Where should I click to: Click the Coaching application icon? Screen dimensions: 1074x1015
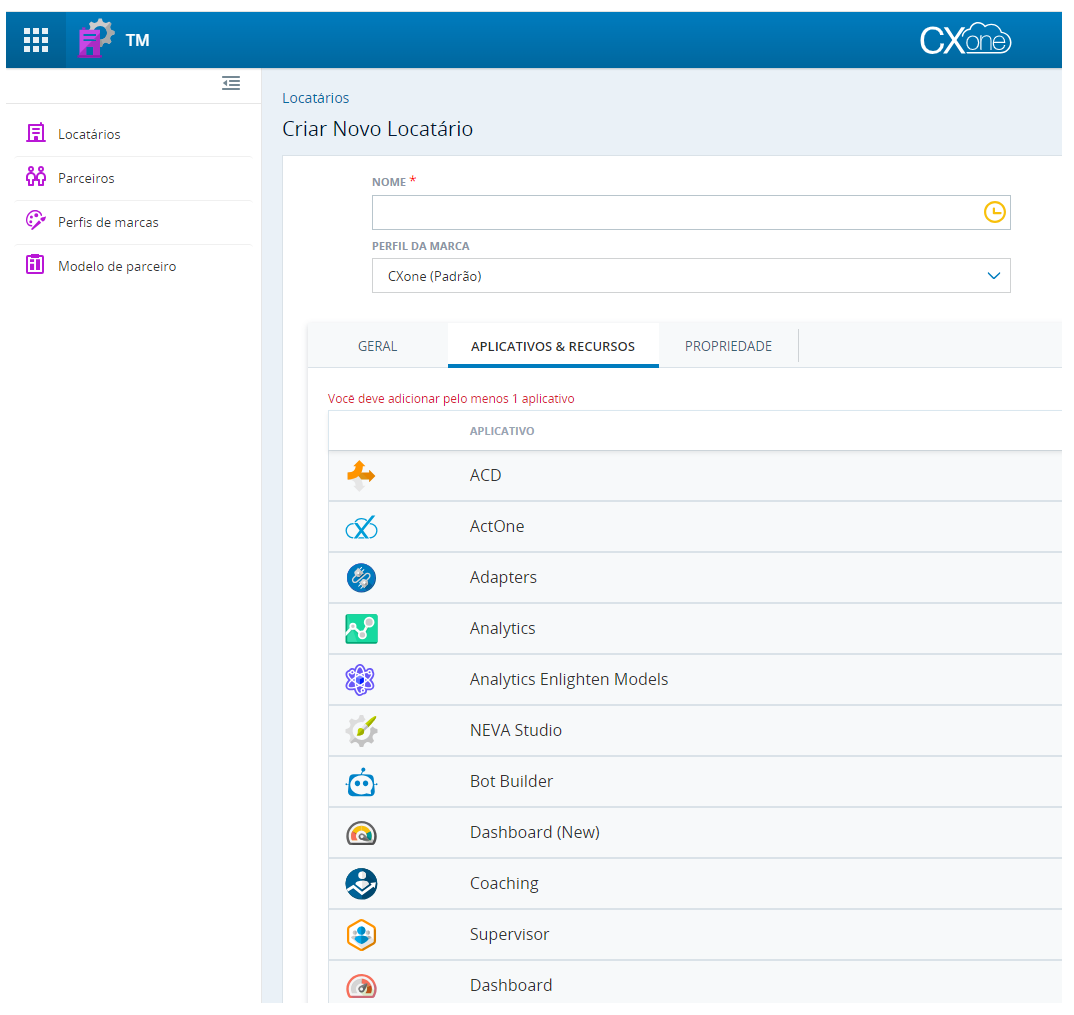coord(361,884)
